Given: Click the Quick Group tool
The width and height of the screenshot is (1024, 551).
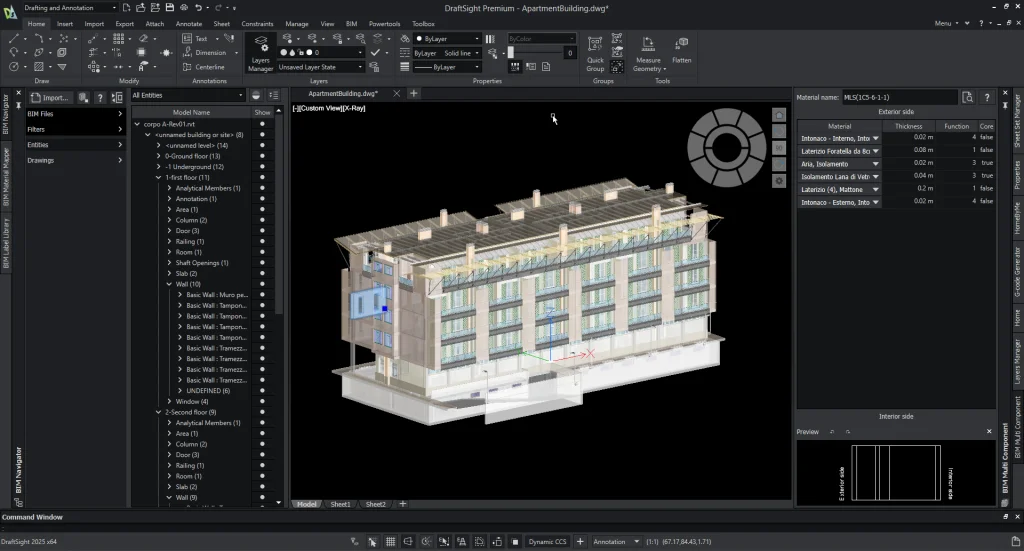Looking at the screenshot, I should tap(595, 53).
